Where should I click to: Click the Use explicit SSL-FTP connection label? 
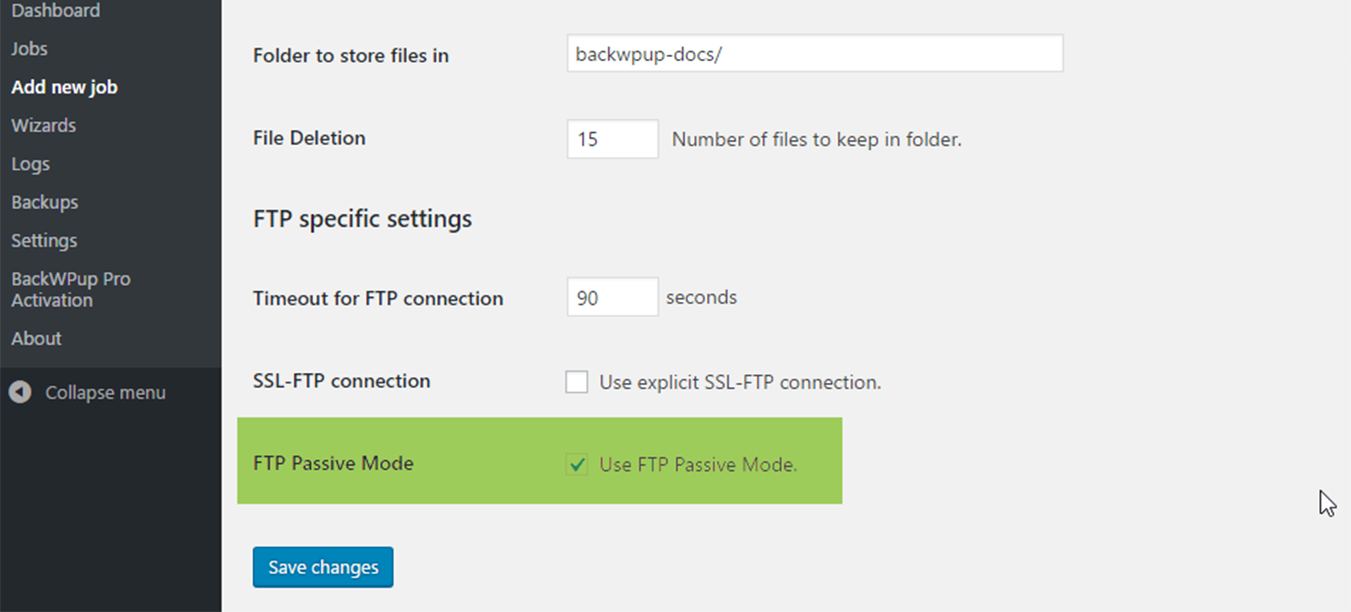coord(740,382)
